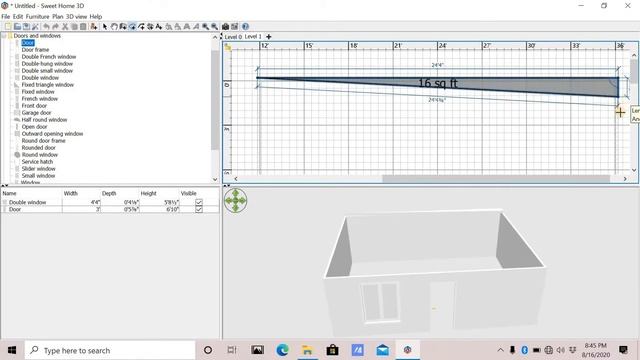Select Slider window in catalog
640x360 pixels.
pos(38,169)
